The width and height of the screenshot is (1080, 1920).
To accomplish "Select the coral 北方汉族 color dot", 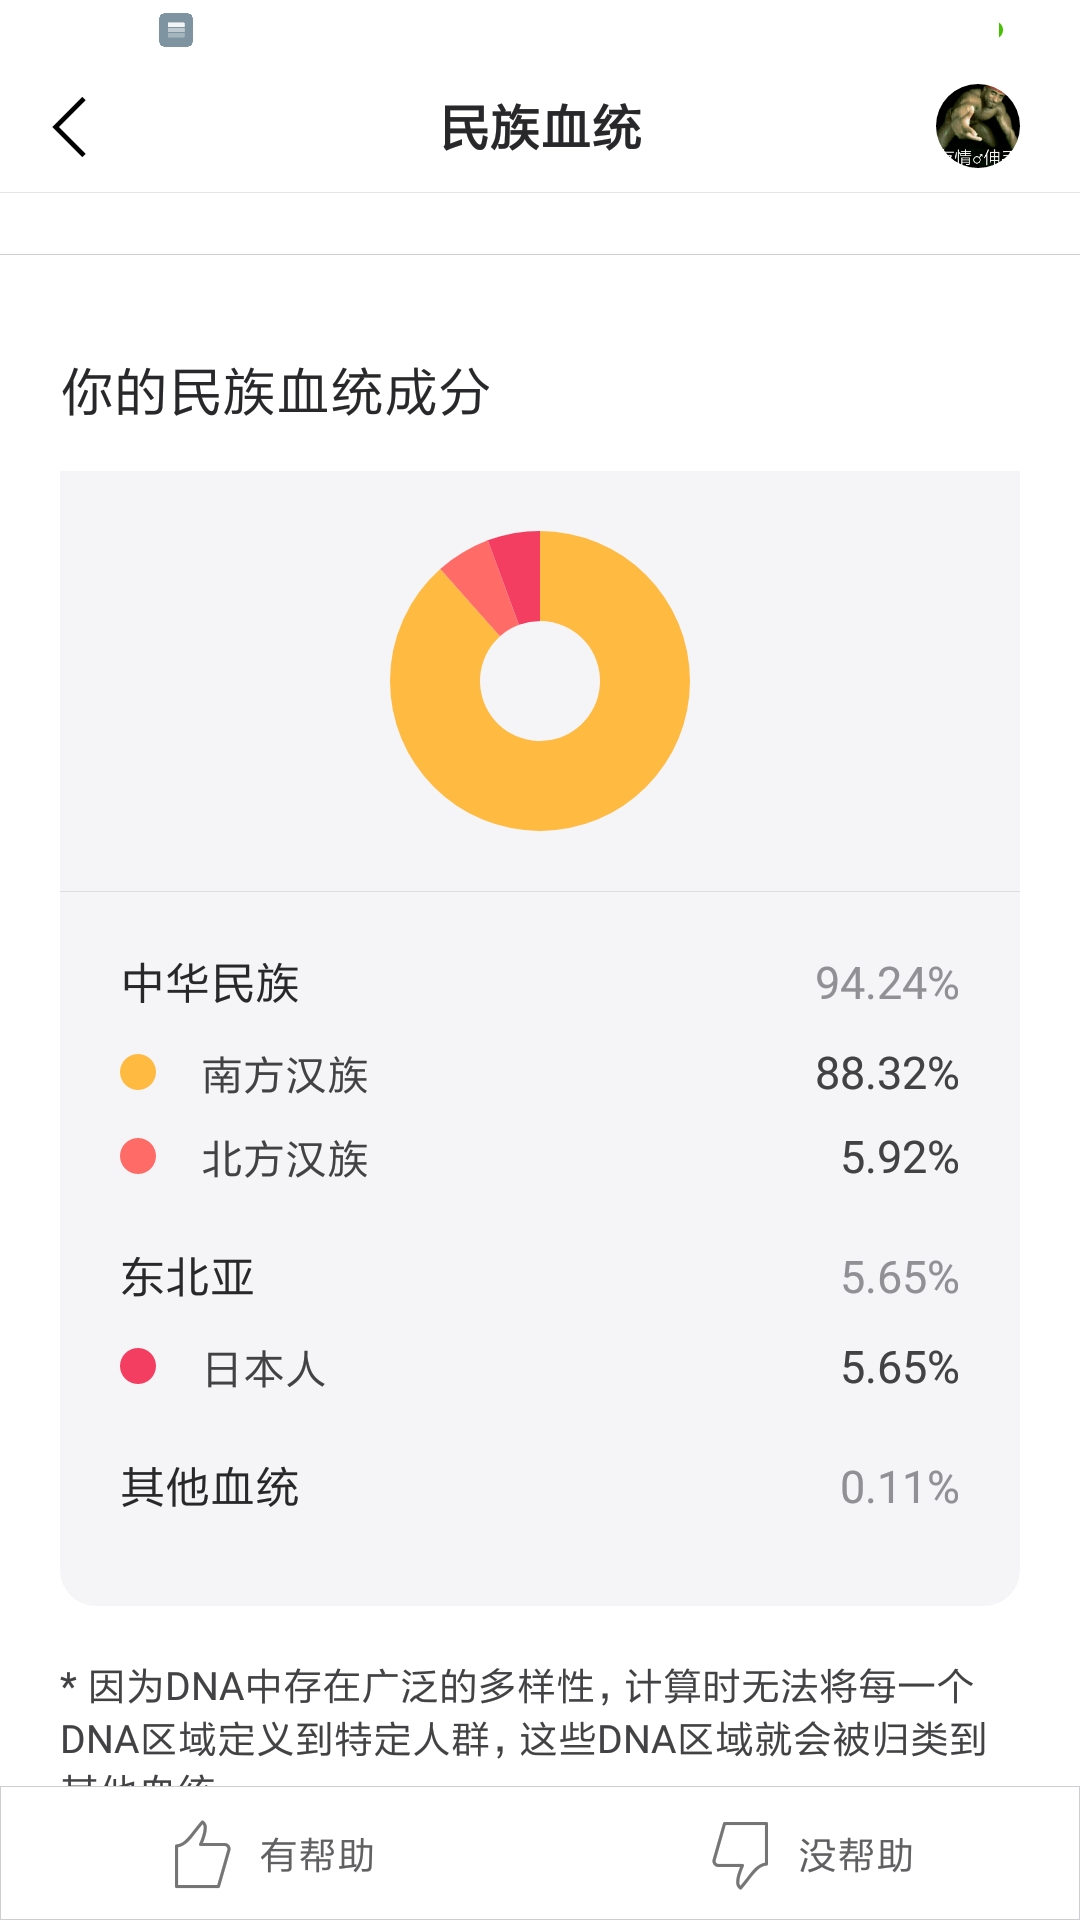I will [138, 1156].
